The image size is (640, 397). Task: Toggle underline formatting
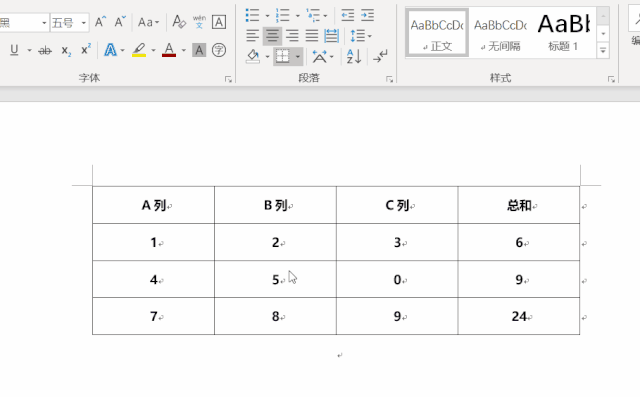(14, 50)
